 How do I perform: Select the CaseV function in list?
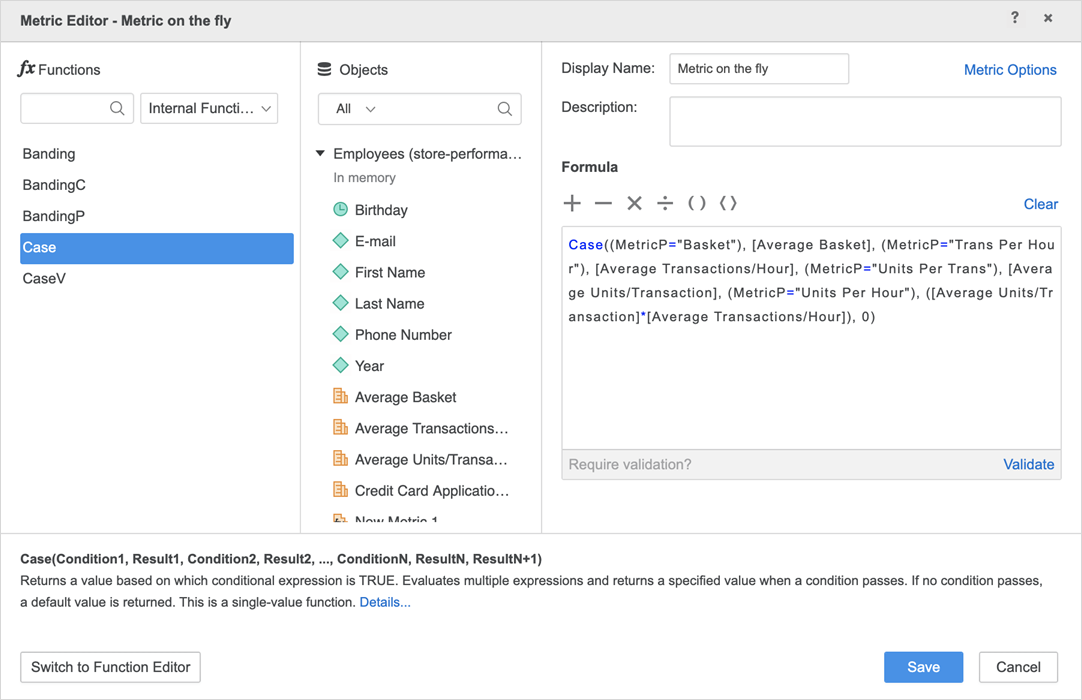point(44,278)
